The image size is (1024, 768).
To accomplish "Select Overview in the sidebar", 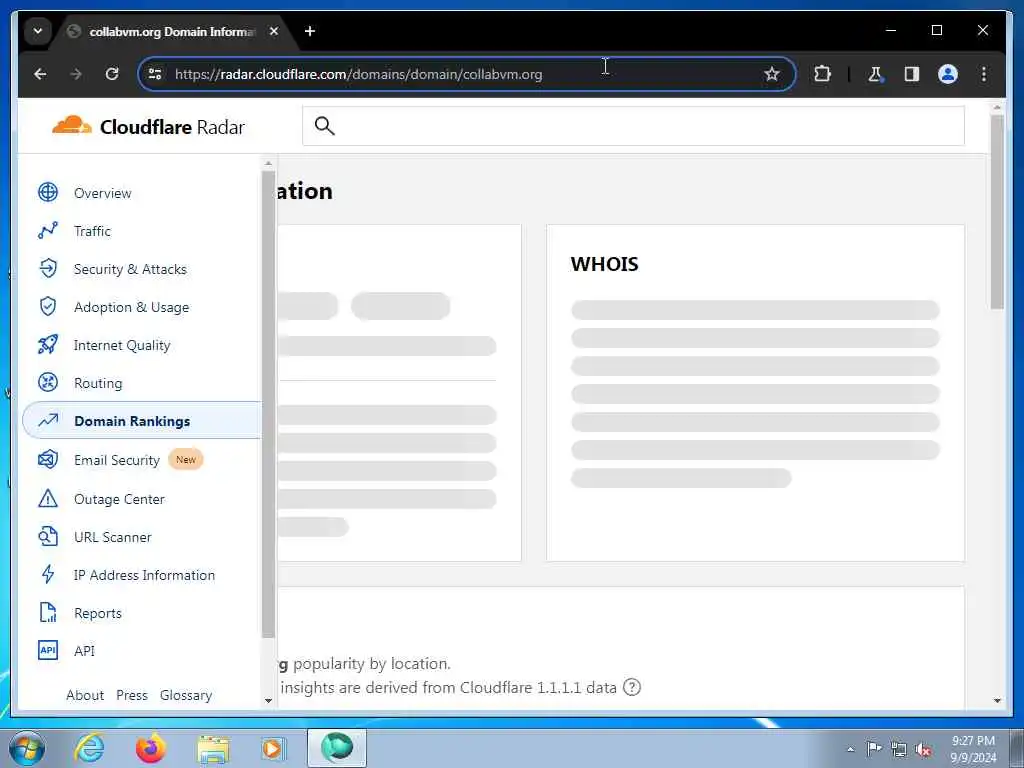I will pos(103,193).
